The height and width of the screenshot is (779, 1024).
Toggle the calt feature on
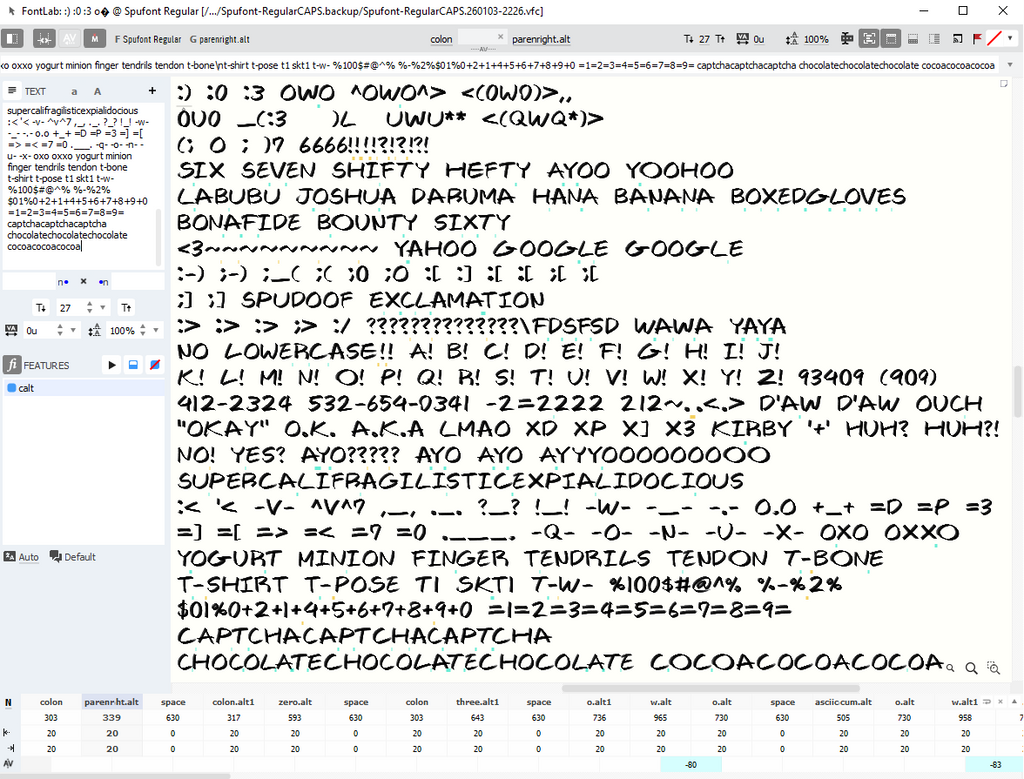12,388
